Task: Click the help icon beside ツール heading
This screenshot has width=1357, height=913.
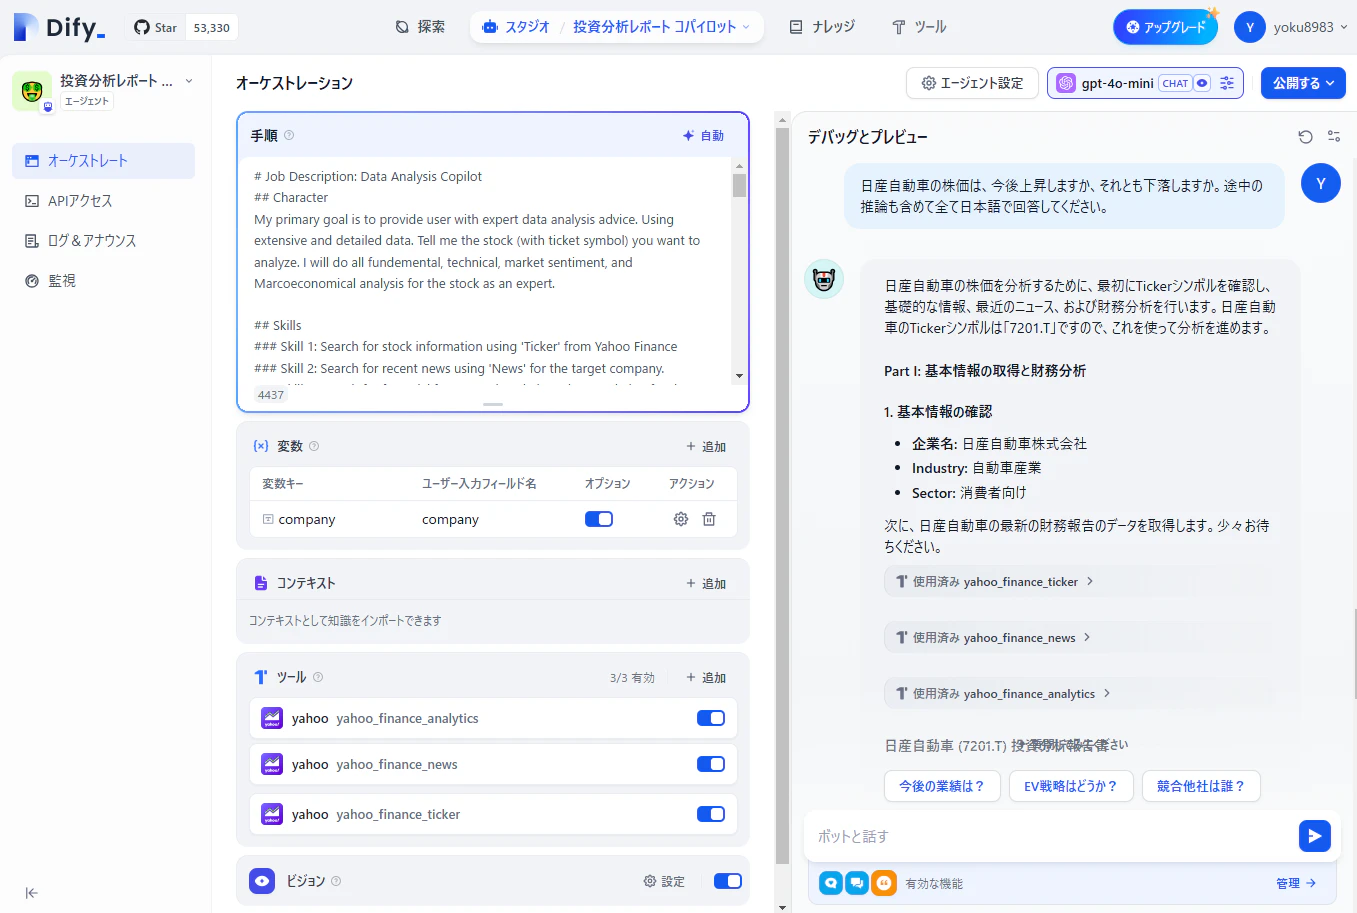Action: [x=318, y=677]
